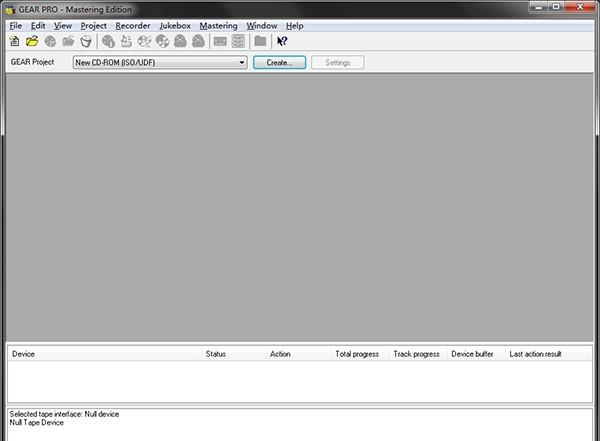Click the stacked jukebox list icon

point(238,41)
